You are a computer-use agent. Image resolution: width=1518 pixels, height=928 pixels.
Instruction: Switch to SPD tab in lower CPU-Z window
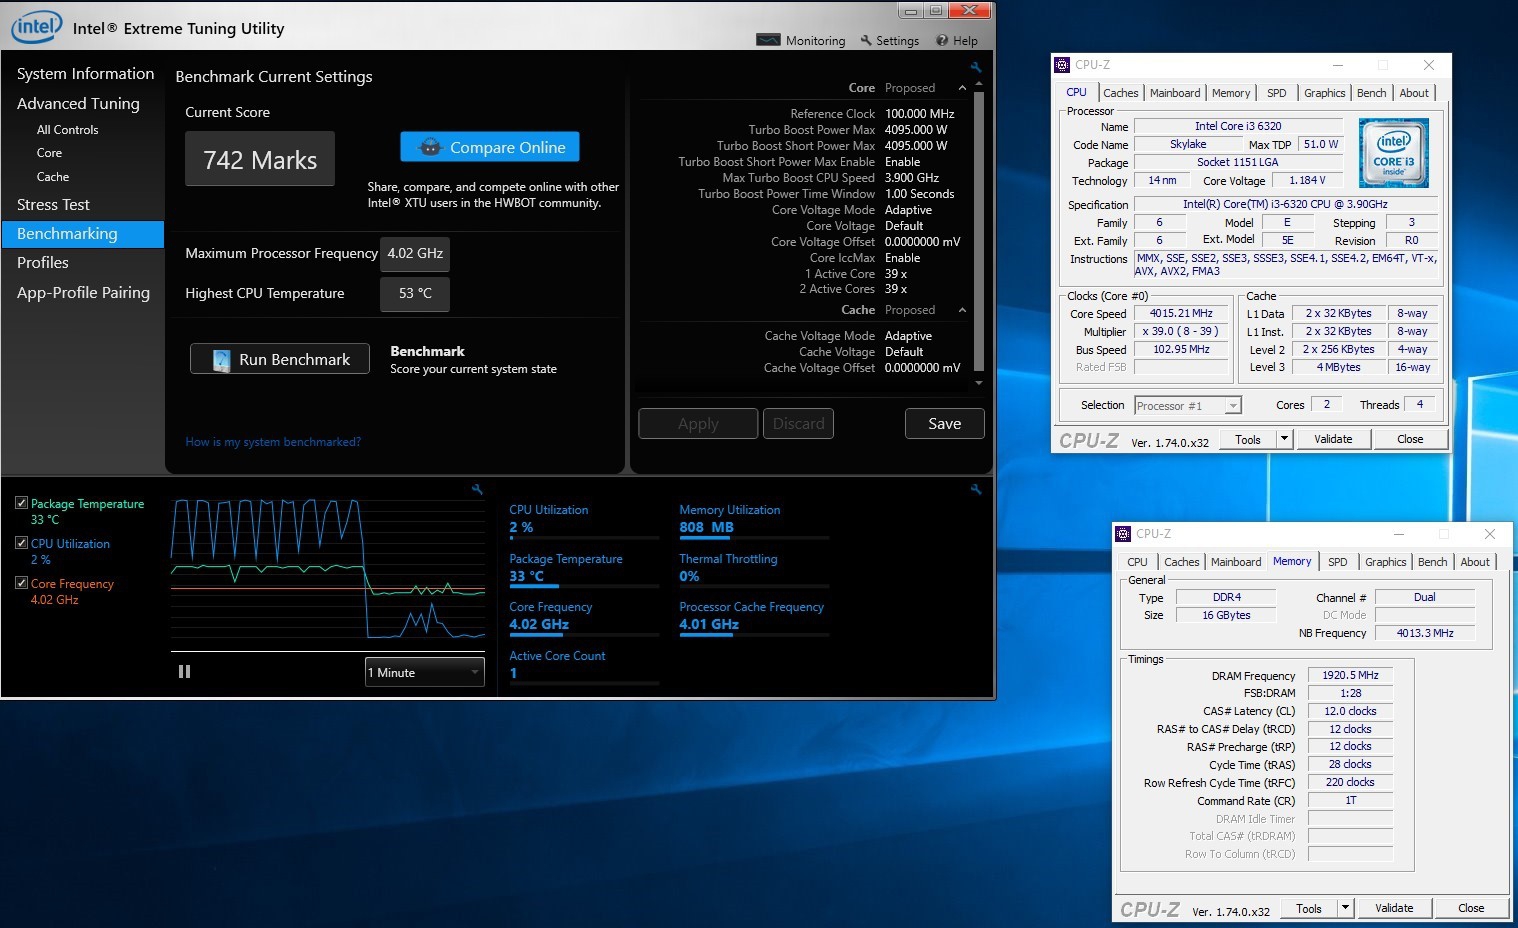click(x=1338, y=562)
